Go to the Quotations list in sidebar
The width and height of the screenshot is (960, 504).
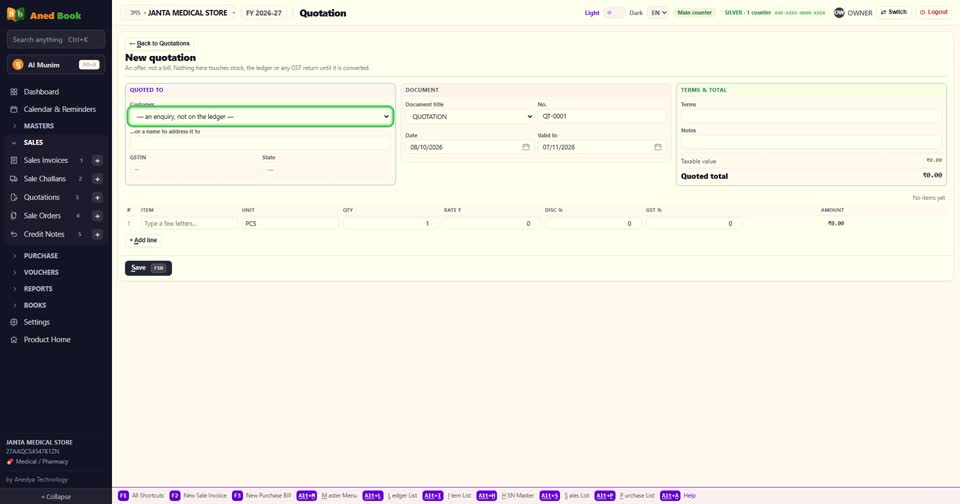[42, 197]
